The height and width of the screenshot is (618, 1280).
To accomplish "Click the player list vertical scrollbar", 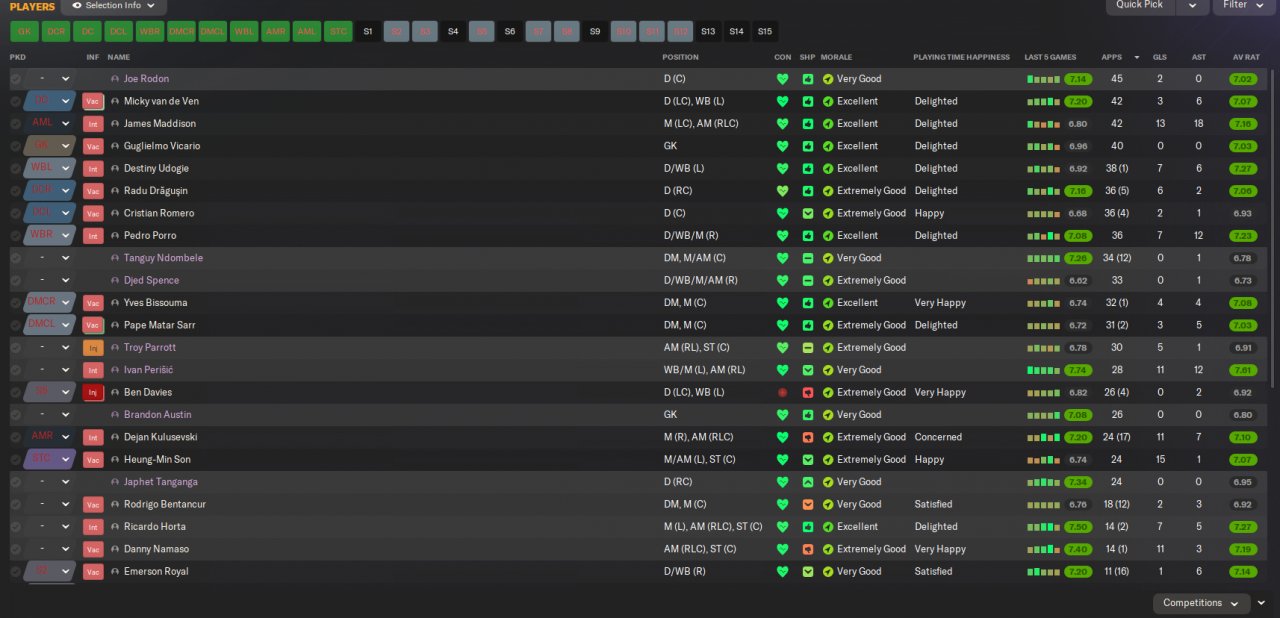I will click(1273, 228).
